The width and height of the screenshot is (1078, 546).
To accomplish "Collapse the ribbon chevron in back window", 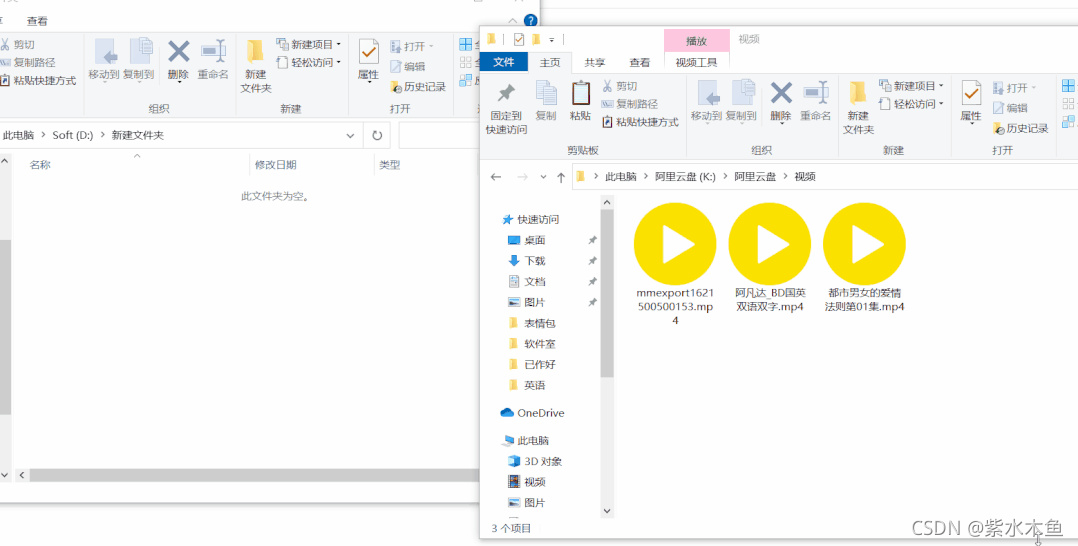I will 513,21.
